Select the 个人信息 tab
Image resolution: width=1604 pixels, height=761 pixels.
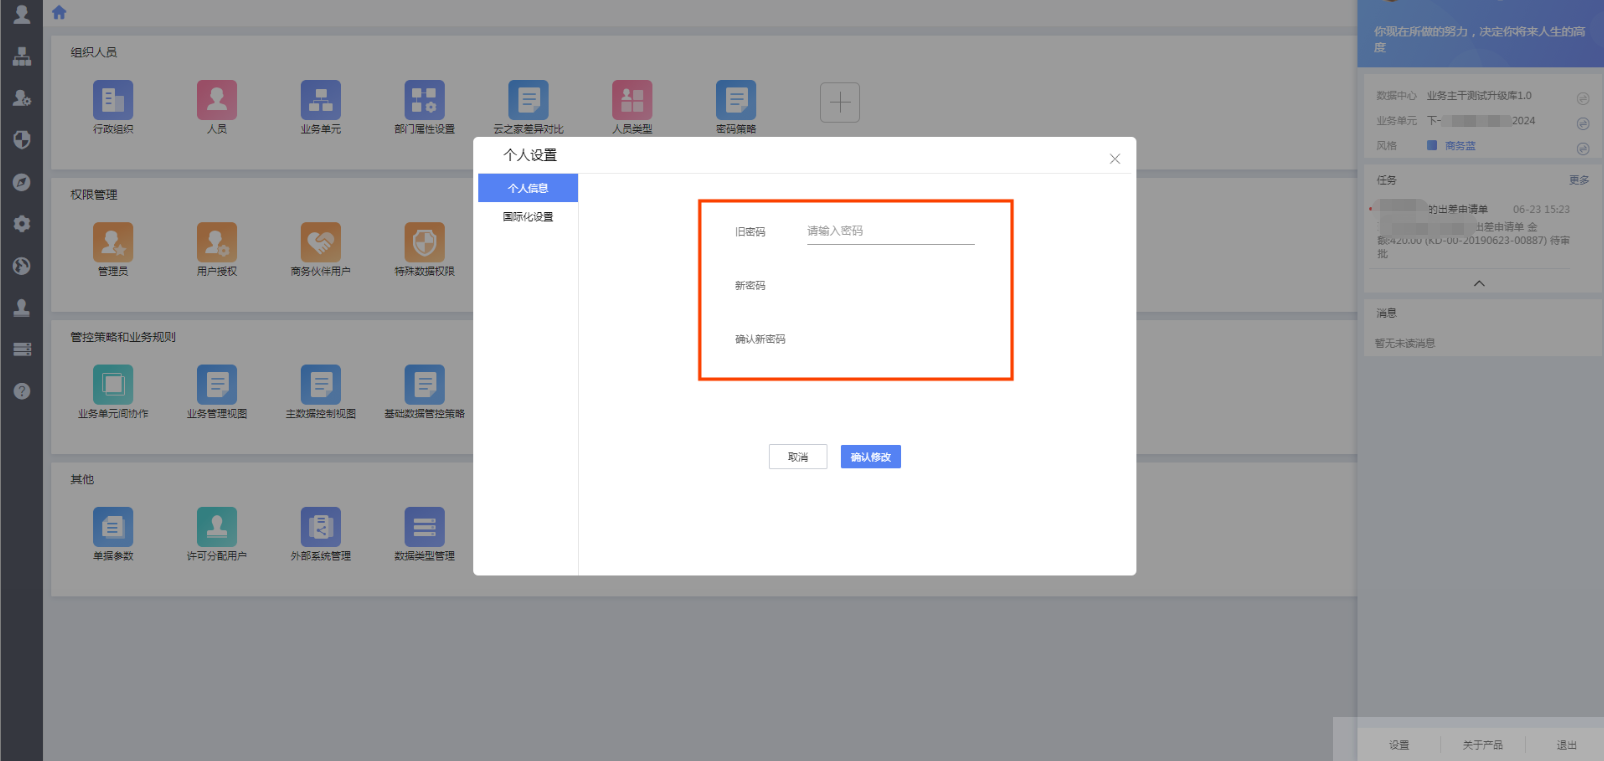pyautogui.click(x=528, y=188)
